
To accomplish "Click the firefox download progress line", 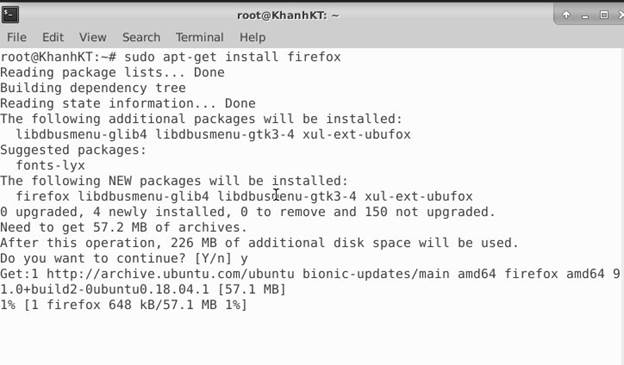I will [x=124, y=305].
